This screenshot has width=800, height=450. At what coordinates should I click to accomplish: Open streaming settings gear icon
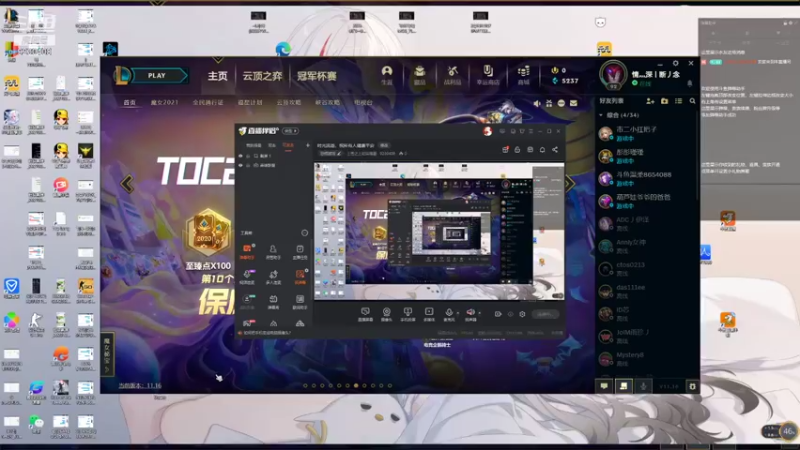522,314
